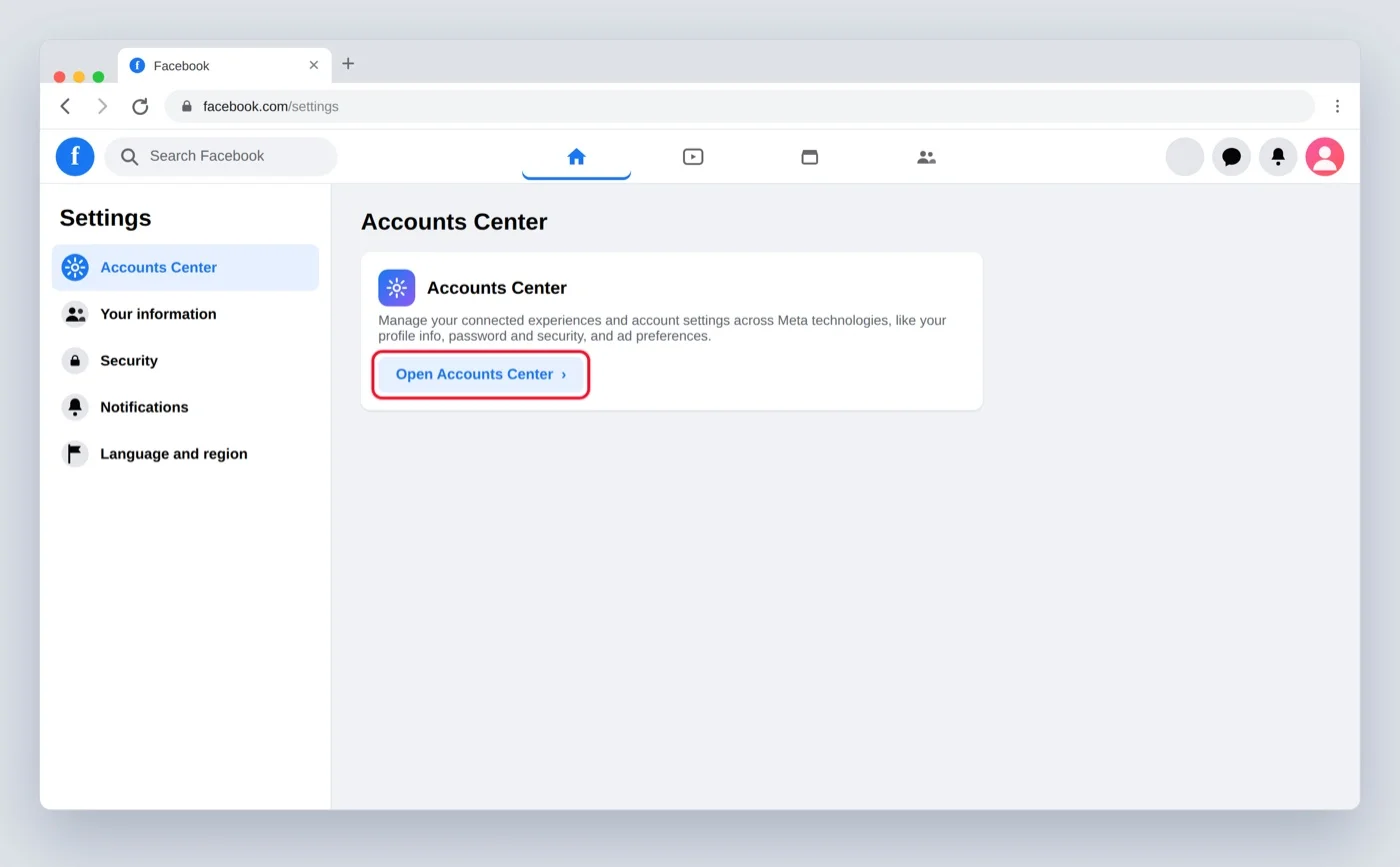The height and width of the screenshot is (867, 1400).
Task: Go to the Home tab icon
Action: coord(576,156)
